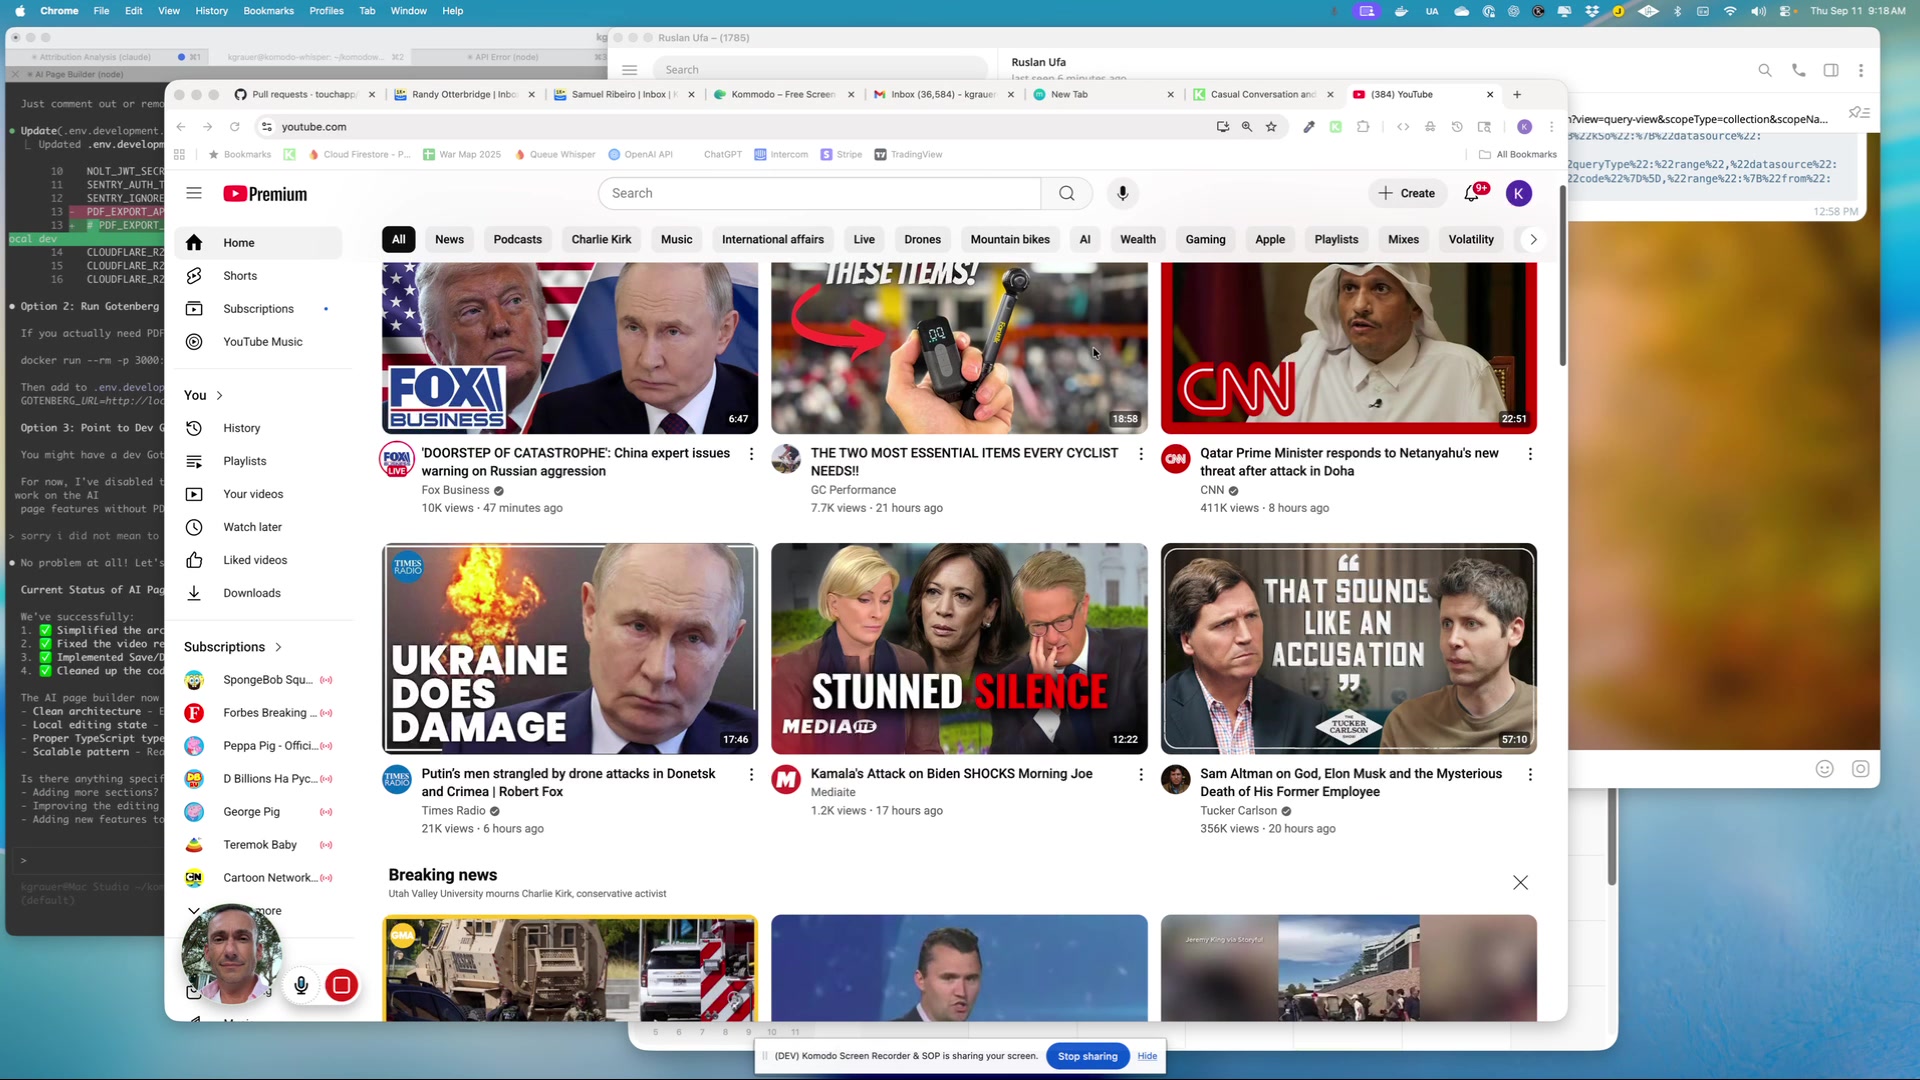Image resolution: width=1920 pixels, height=1080 pixels.
Task: Open SpongeBob subscription channel
Action: (x=259, y=680)
